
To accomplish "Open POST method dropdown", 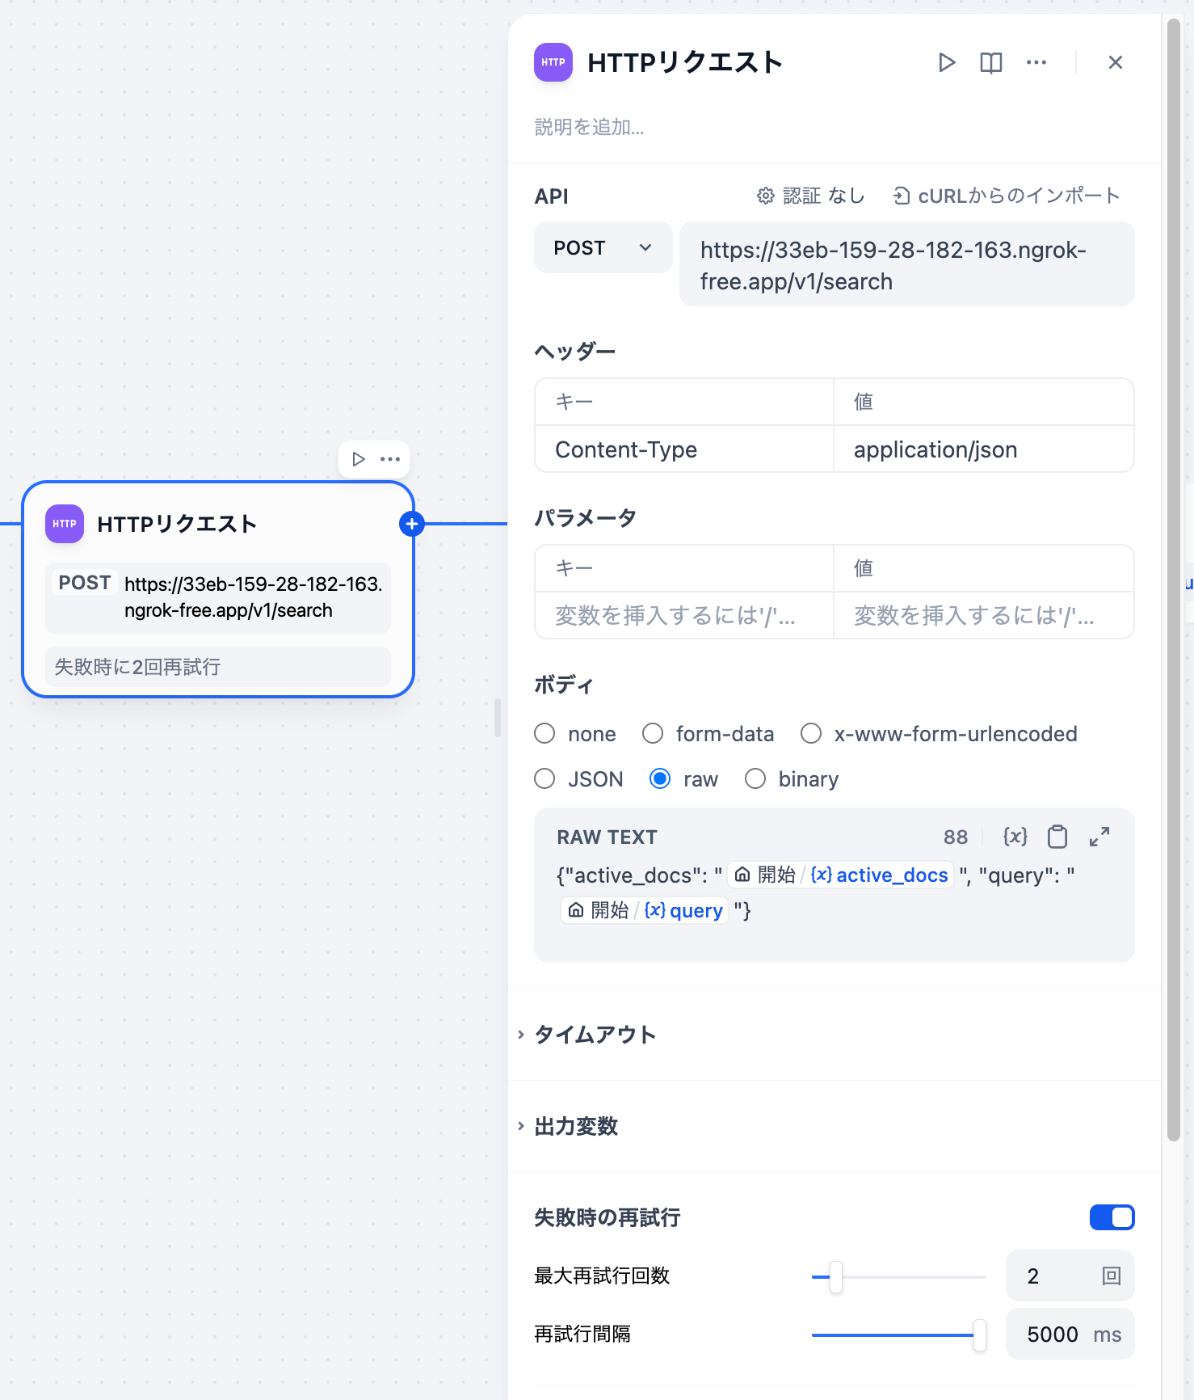I will (603, 248).
